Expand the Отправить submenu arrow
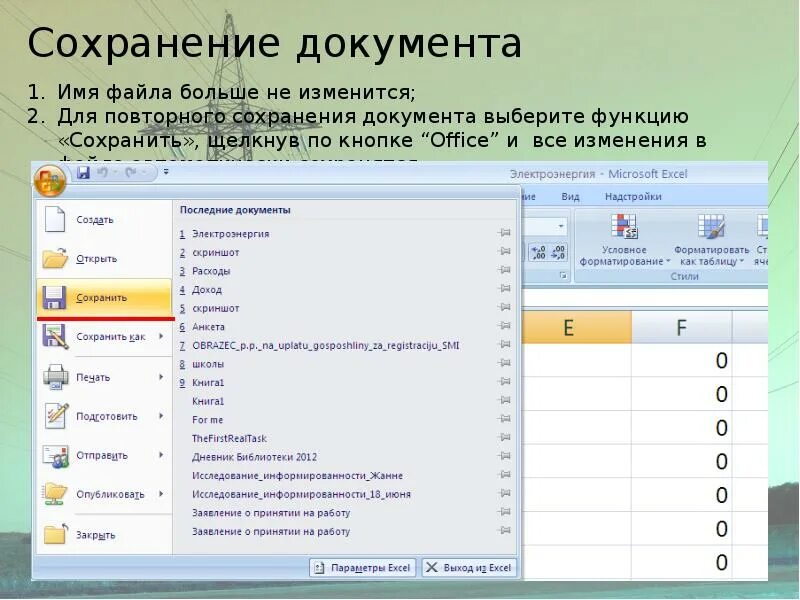The image size is (800, 600). 161,455
